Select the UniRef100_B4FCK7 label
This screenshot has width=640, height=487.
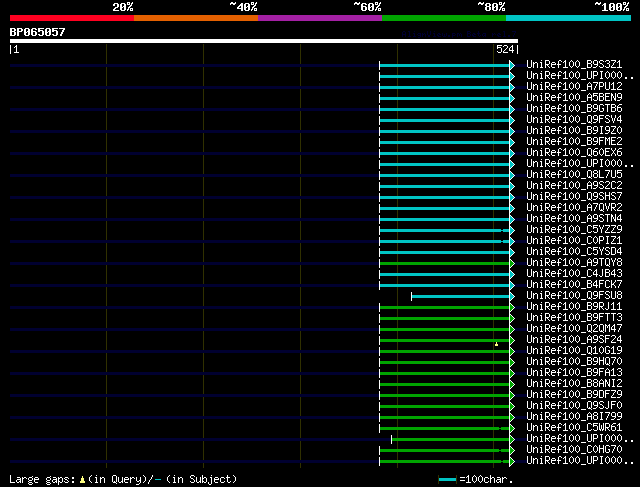coord(574,285)
